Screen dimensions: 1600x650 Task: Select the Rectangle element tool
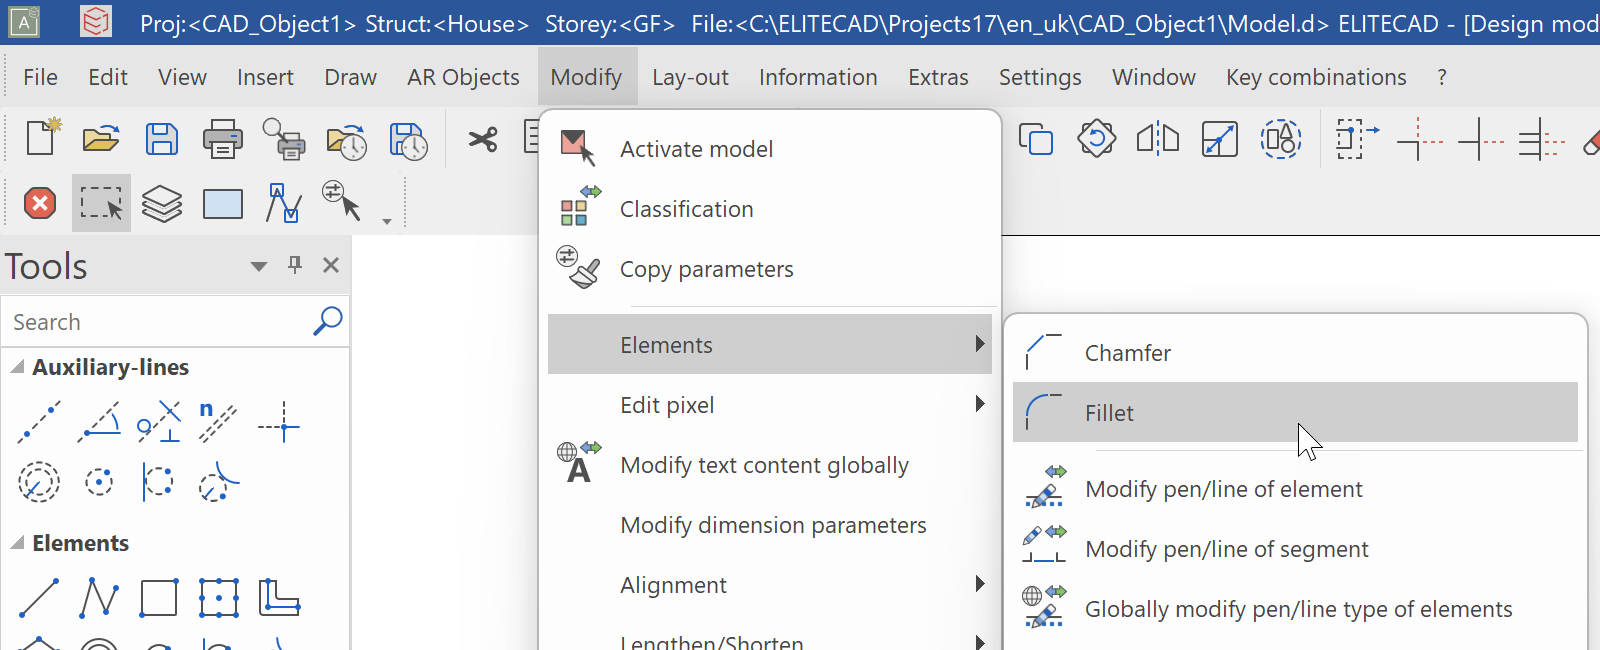(x=159, y=598)
